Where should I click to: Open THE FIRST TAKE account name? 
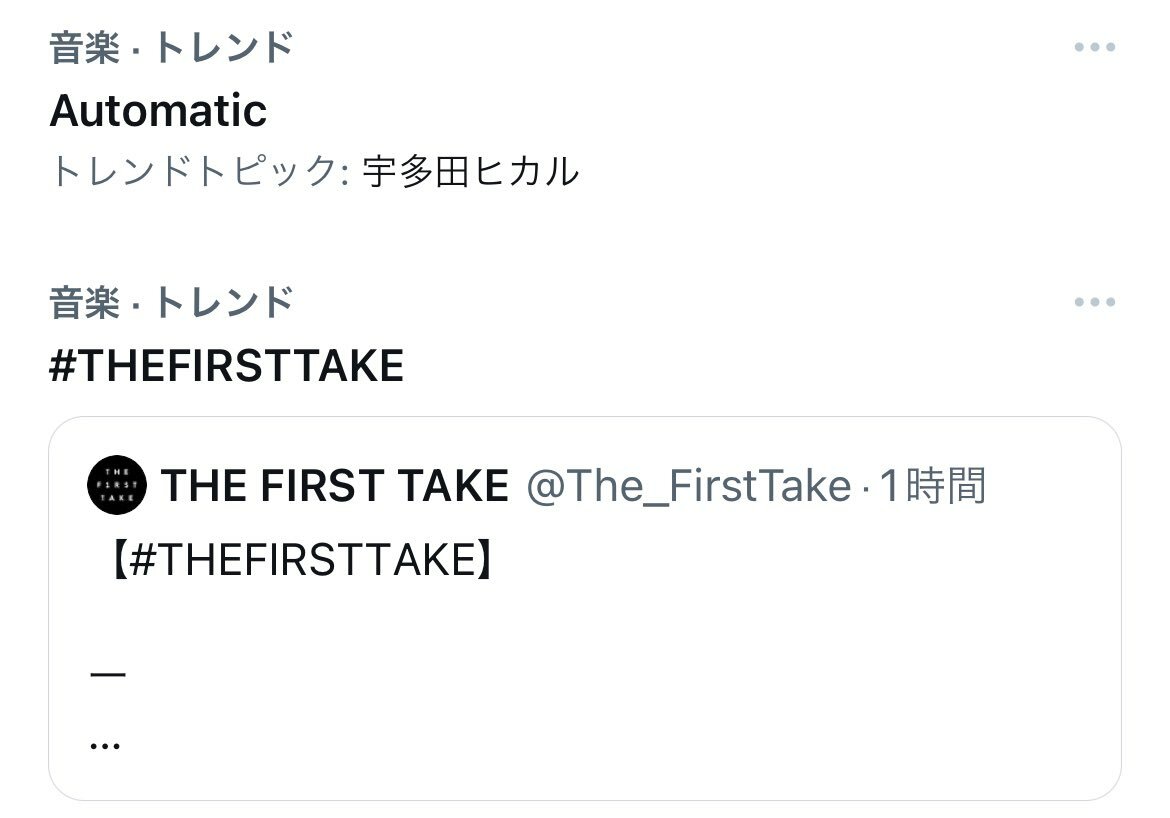(335, 485)
